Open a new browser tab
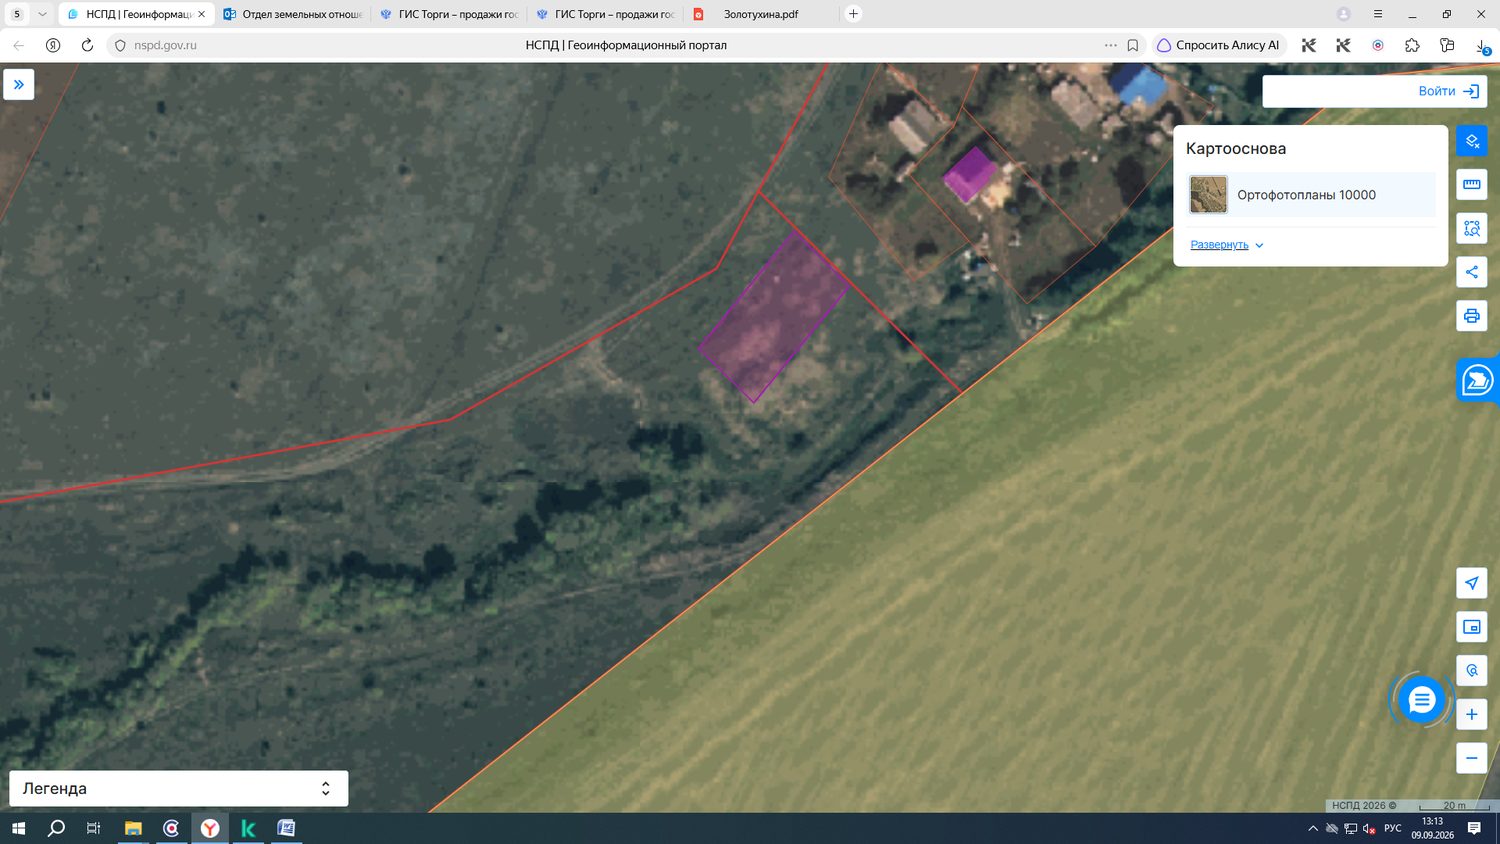 point(853,14)
